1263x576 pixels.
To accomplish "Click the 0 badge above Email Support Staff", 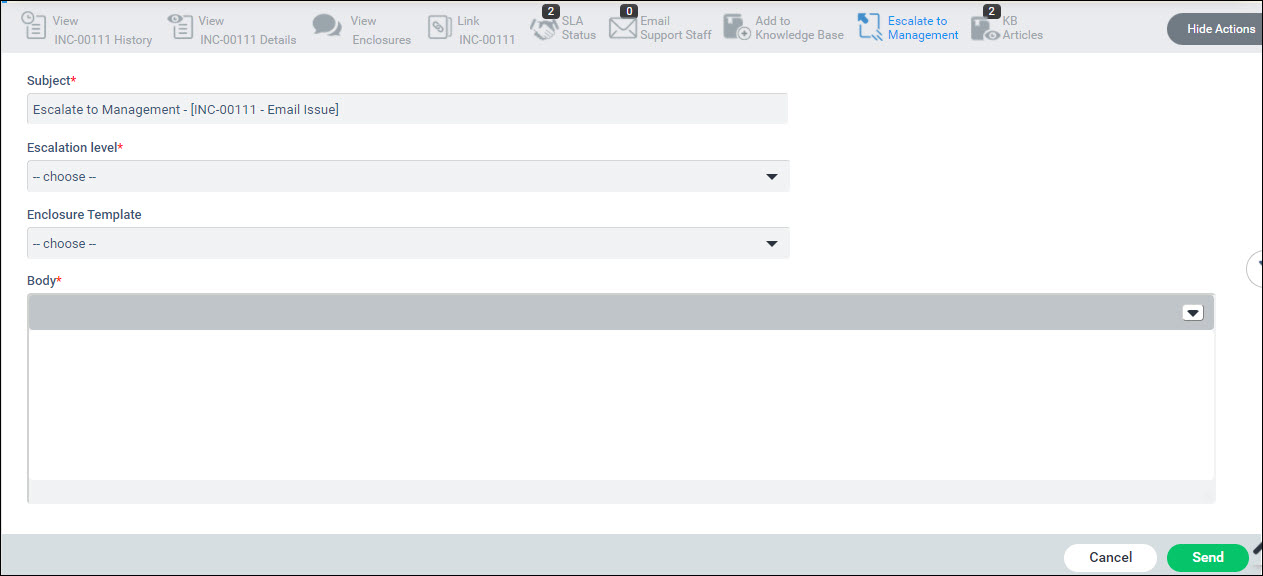I will 628,11.
